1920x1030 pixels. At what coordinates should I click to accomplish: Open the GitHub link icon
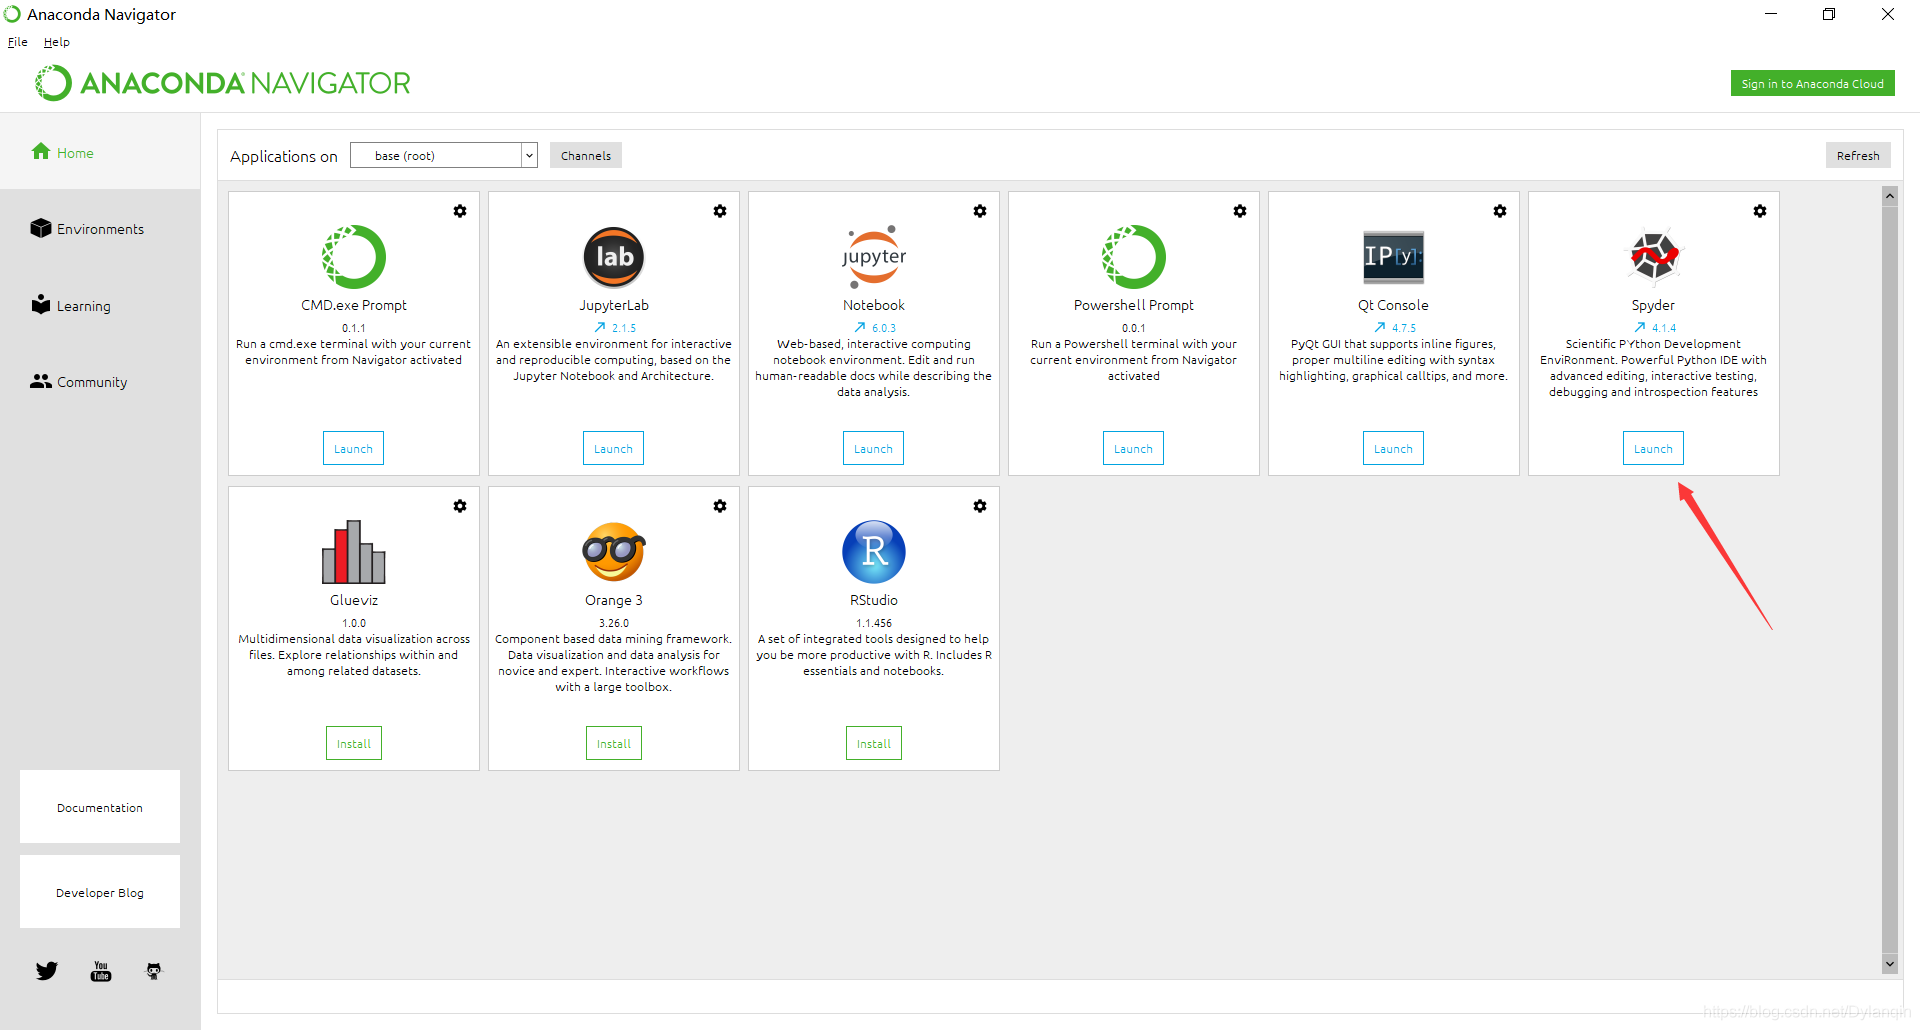[154, 971]
